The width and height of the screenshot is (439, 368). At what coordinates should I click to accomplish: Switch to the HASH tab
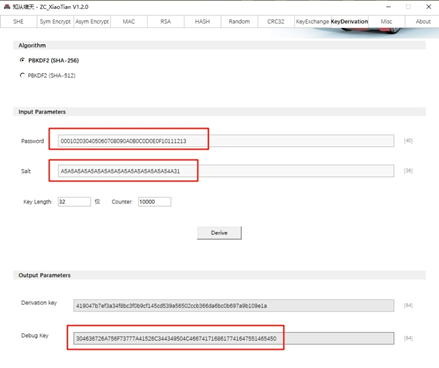pyautogui.click(x=202, y=21)
